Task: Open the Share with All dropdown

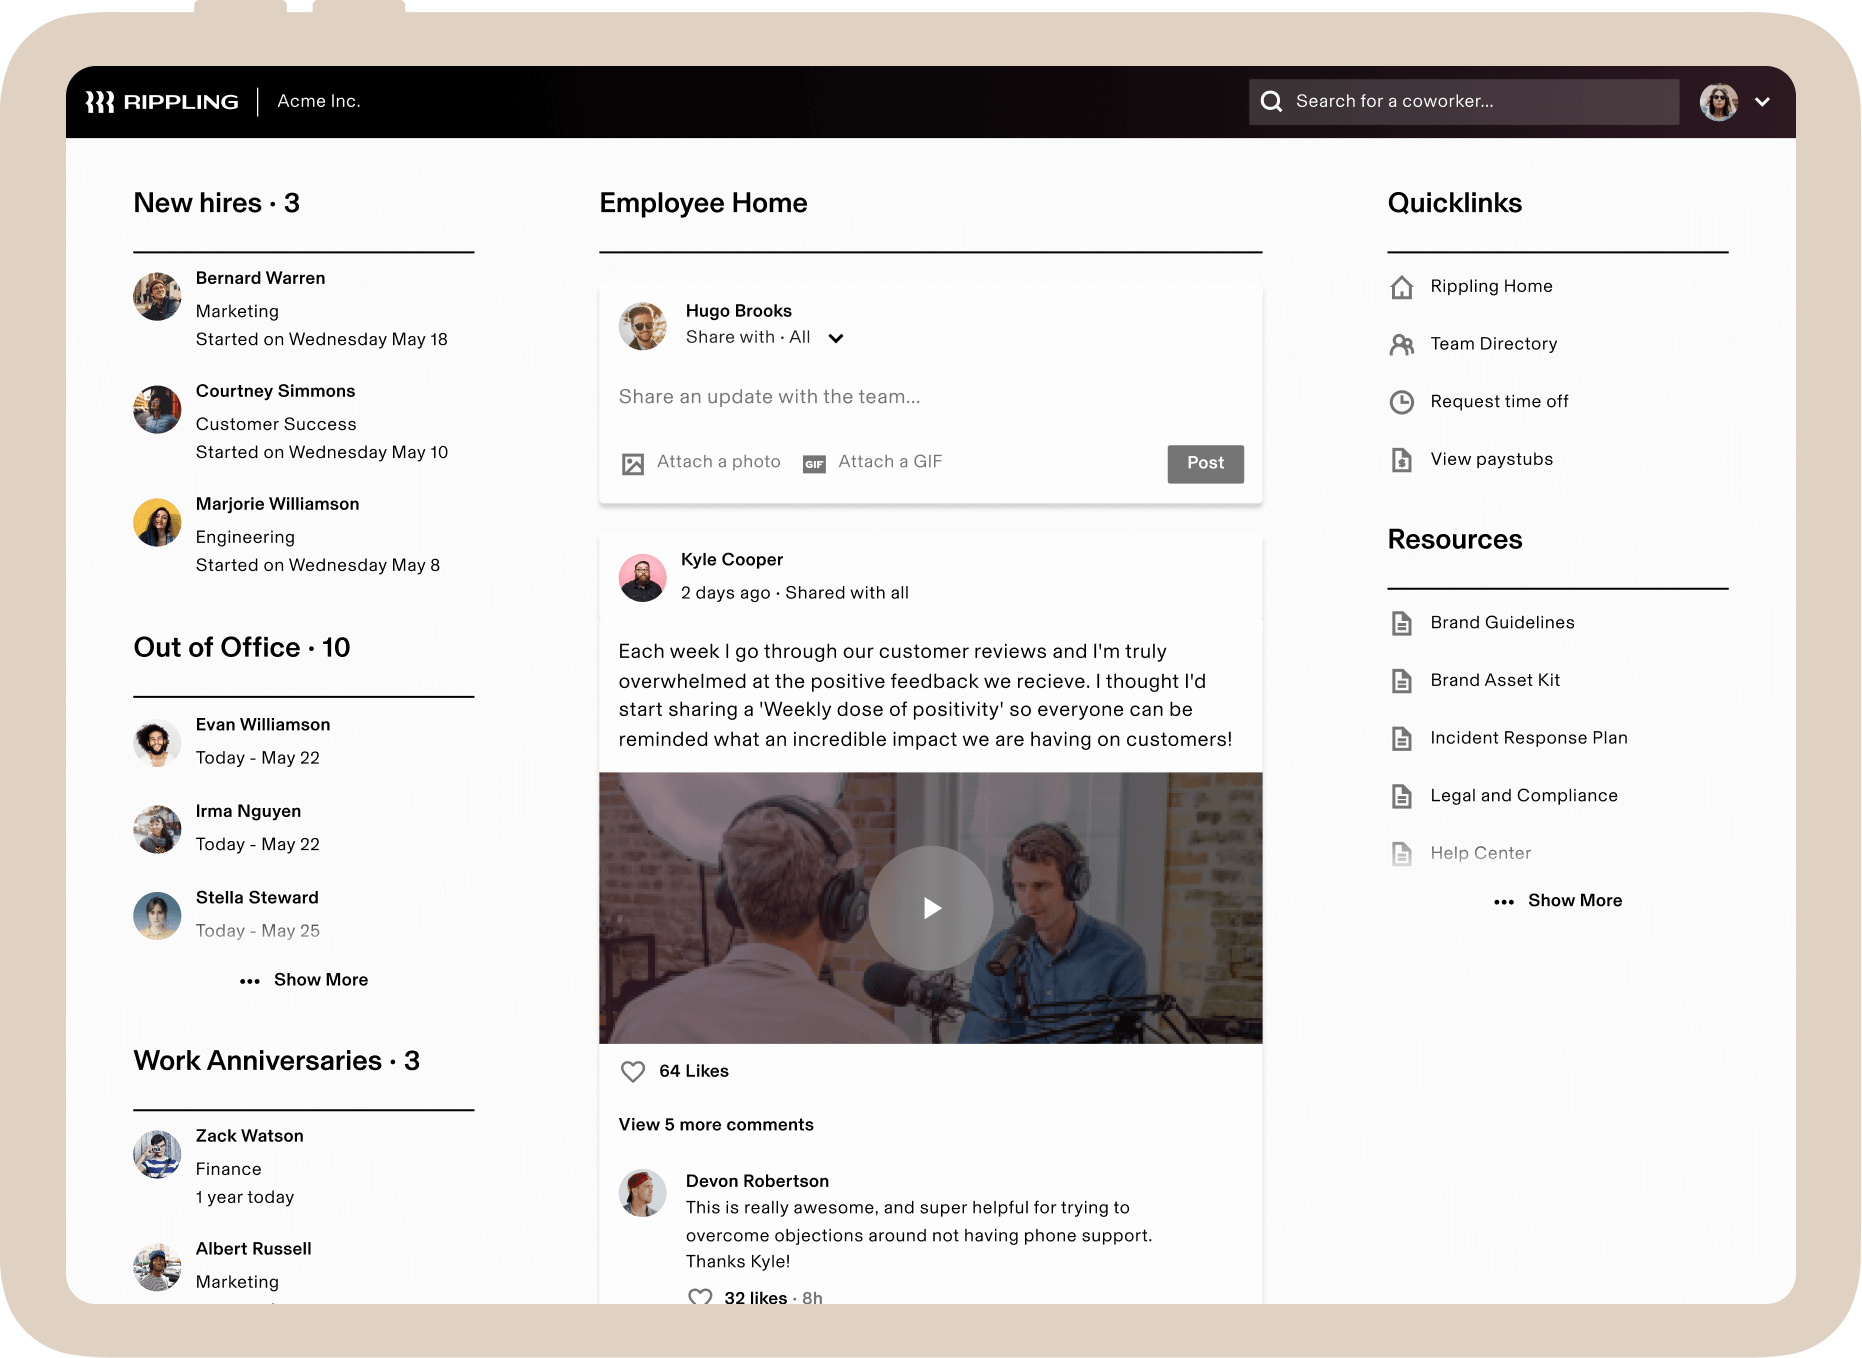Action: [x=836, y=338]
